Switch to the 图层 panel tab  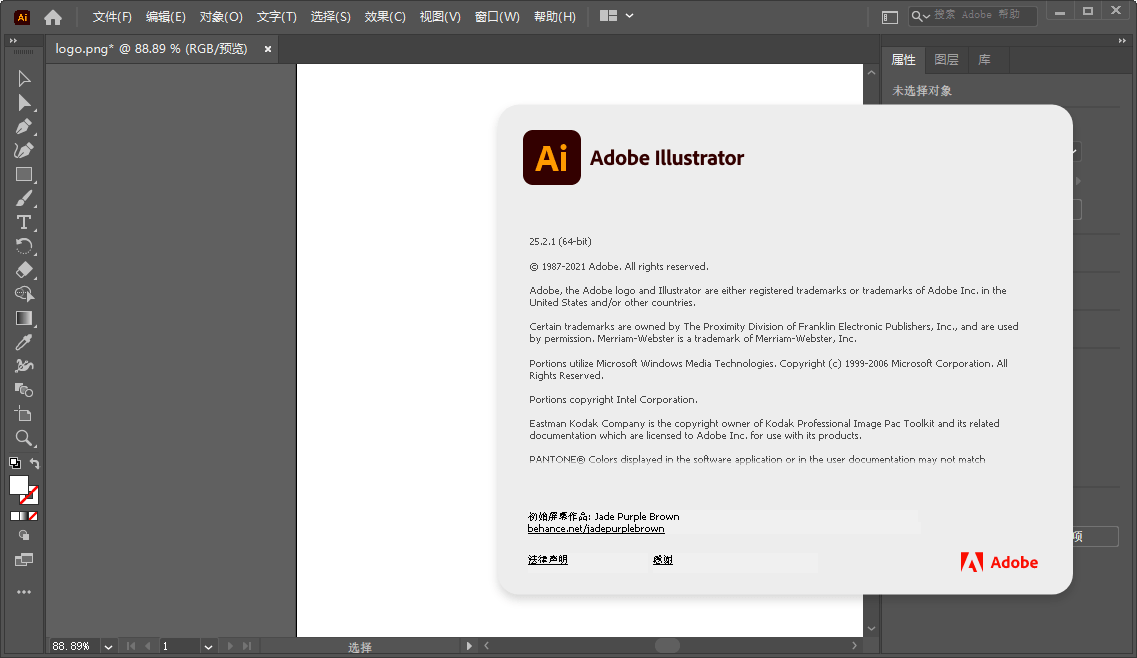946,60
